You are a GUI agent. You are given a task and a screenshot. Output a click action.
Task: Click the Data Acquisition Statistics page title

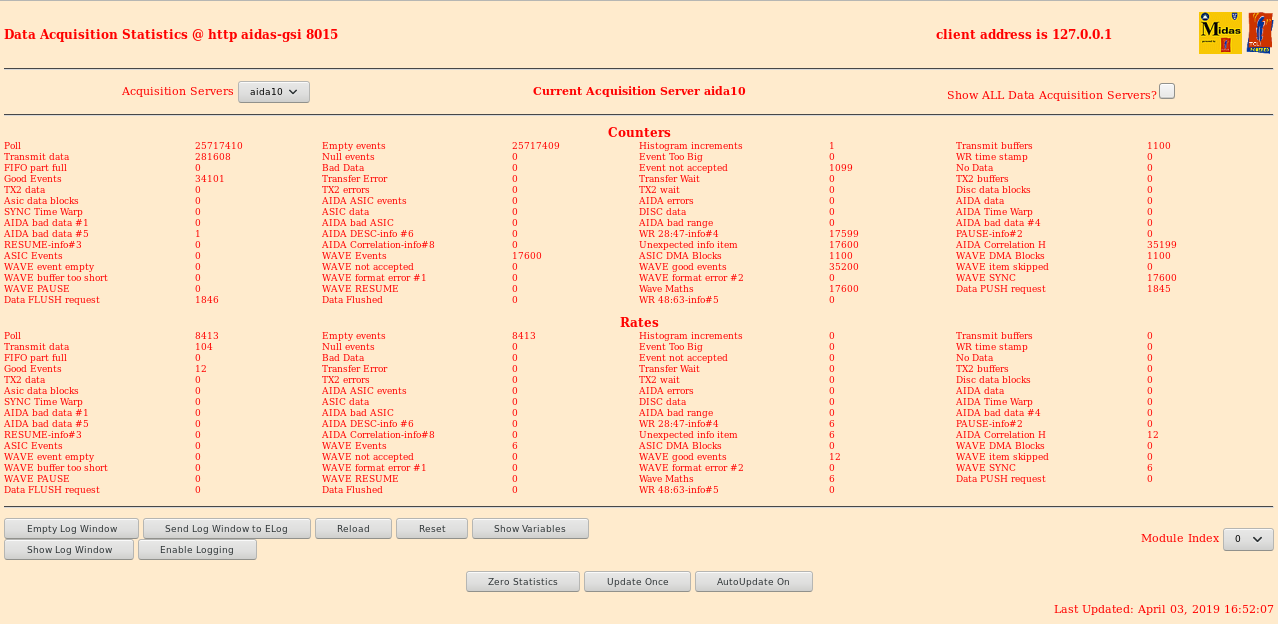[x=171, y=35]
